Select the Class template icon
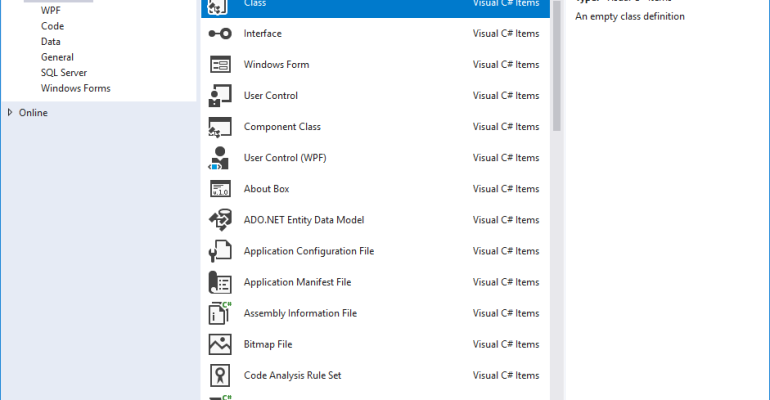The height and width of the screenshot is (400, 770). (x=219, y=7)
